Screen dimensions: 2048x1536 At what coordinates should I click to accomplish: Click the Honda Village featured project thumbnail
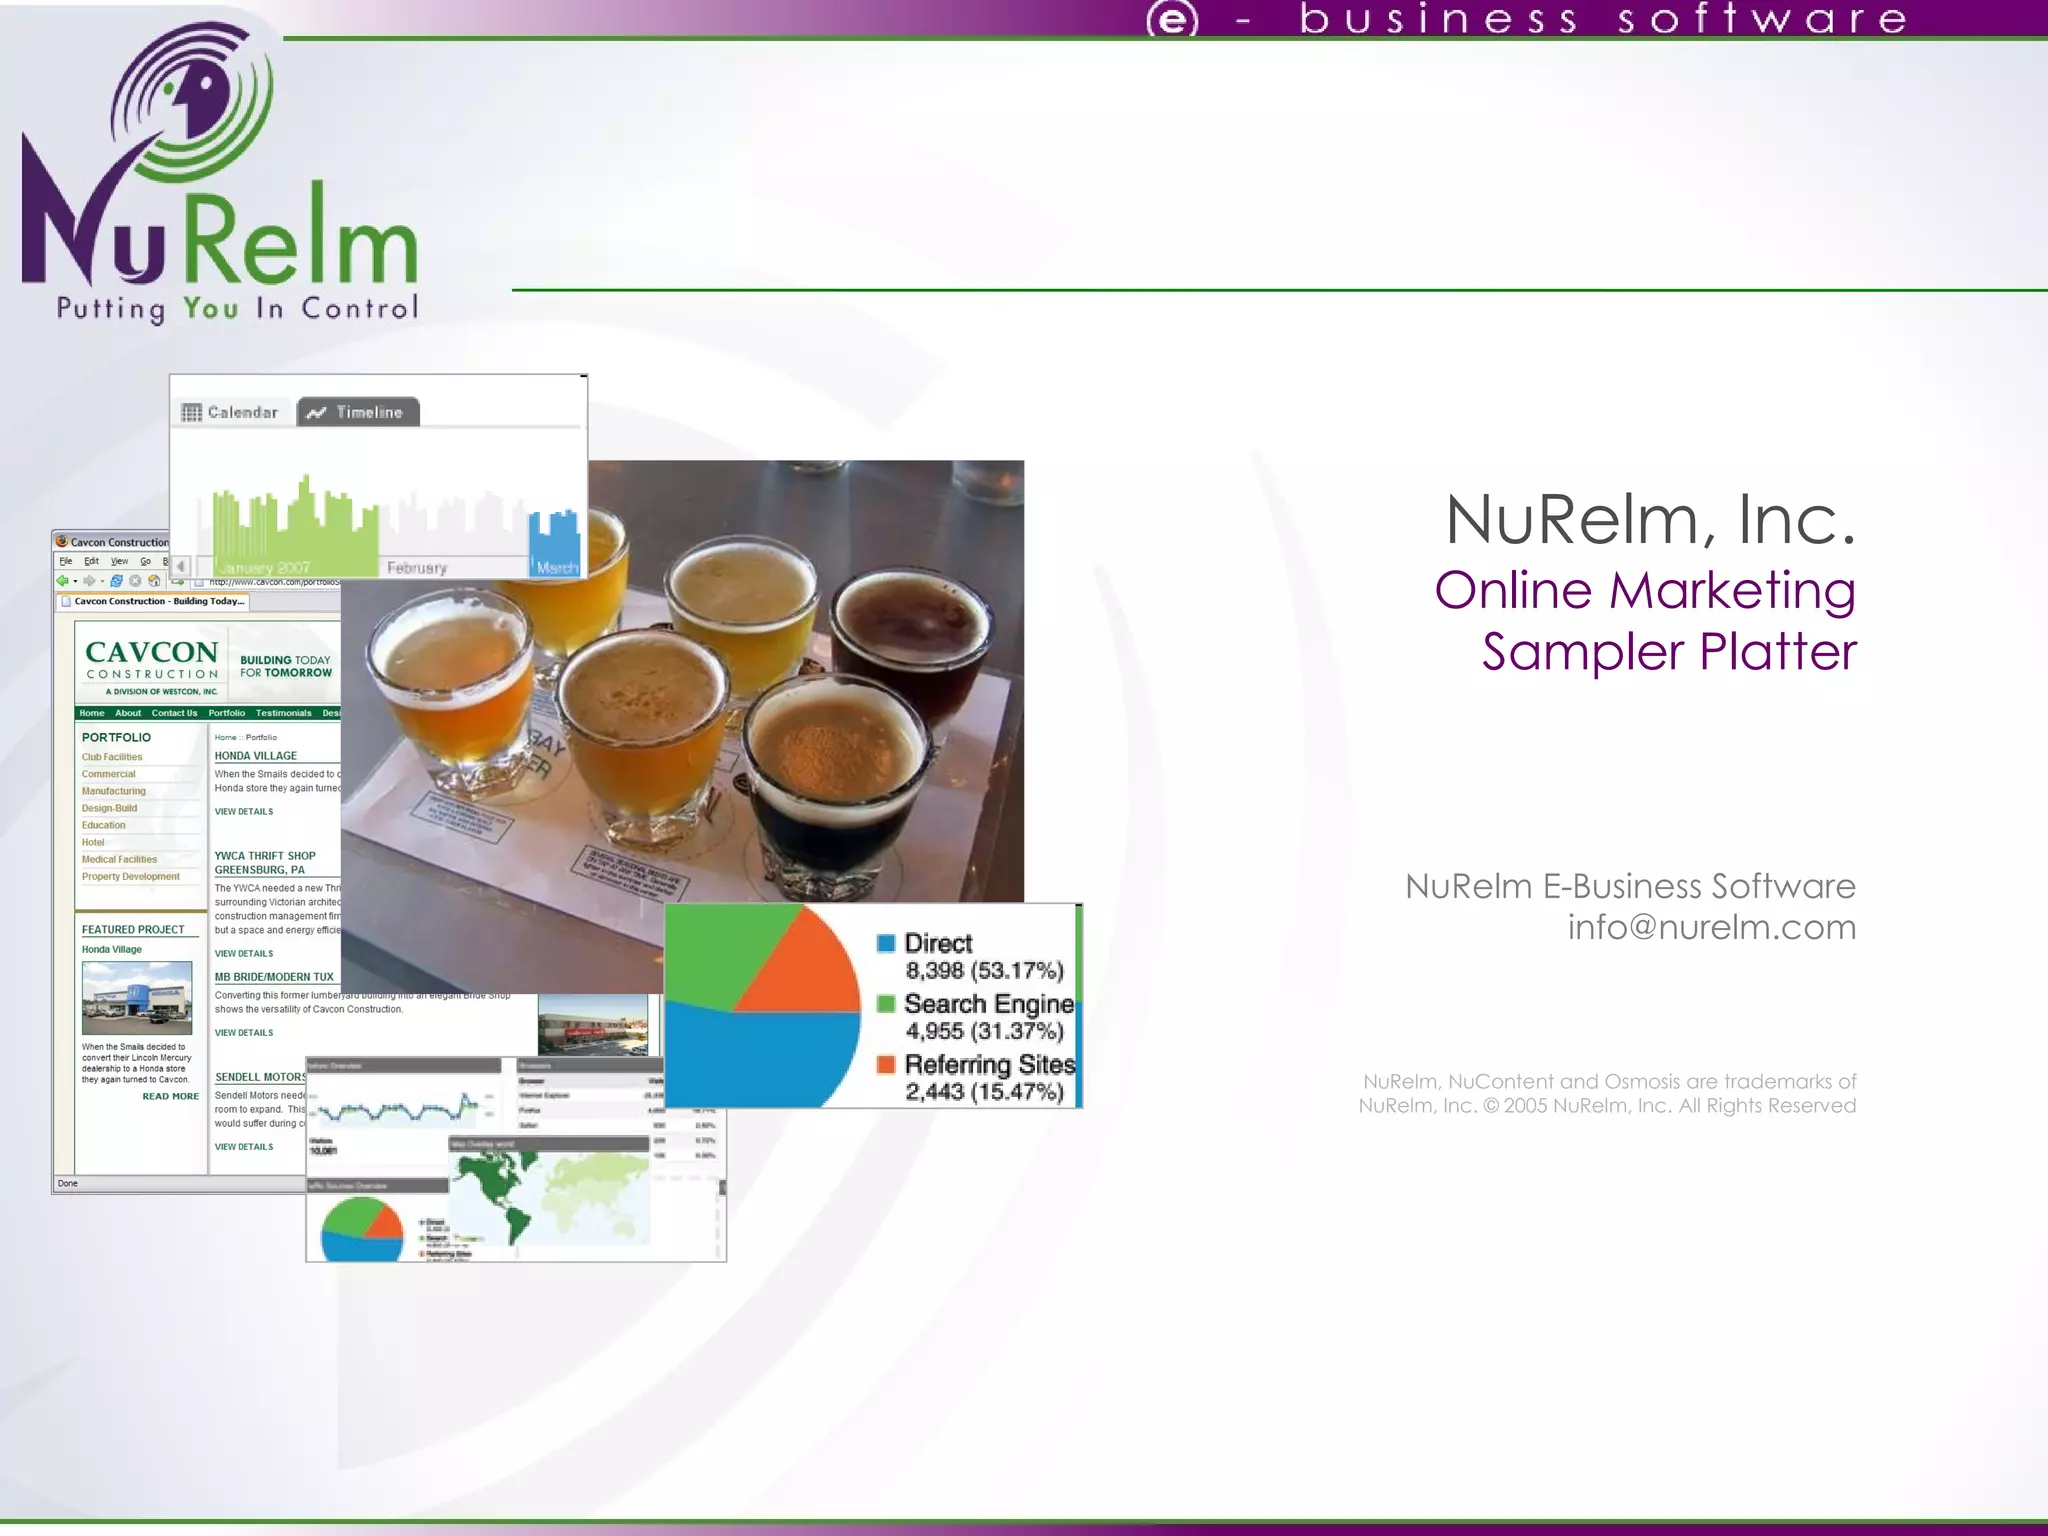click(x=137, y=998)
